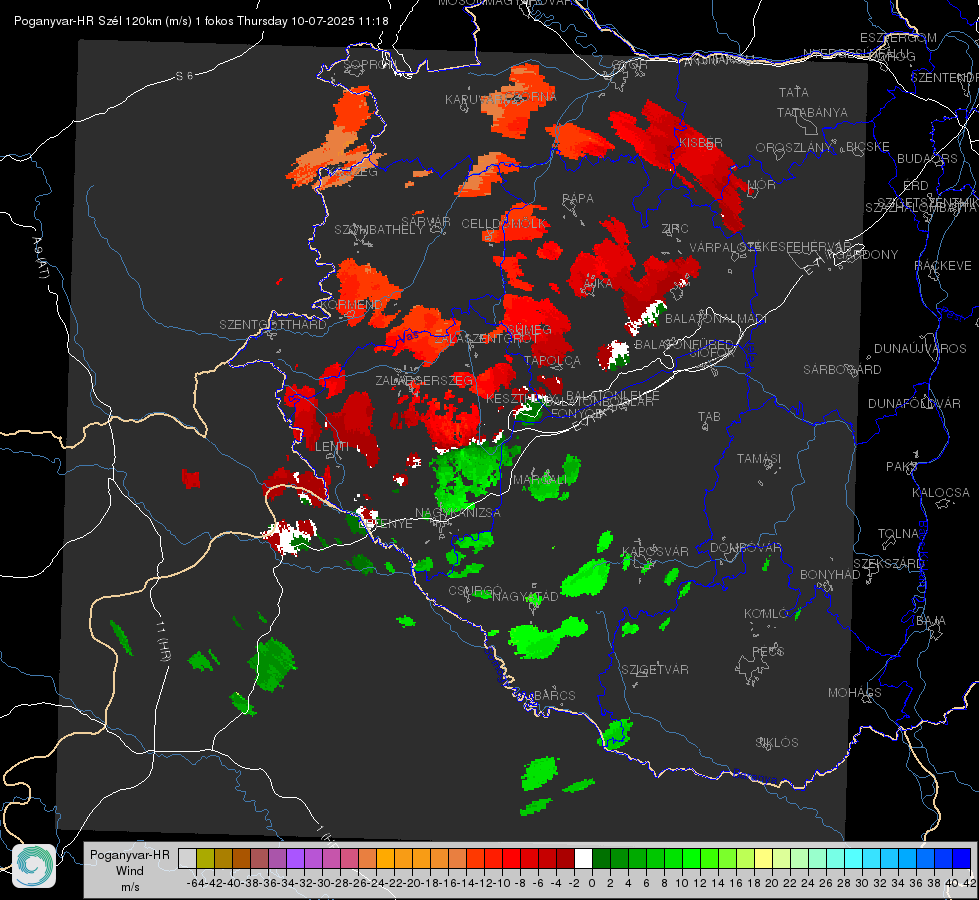The image size is (979, 900).
Task: Select the LENTI city label
Action: [332, 446]
